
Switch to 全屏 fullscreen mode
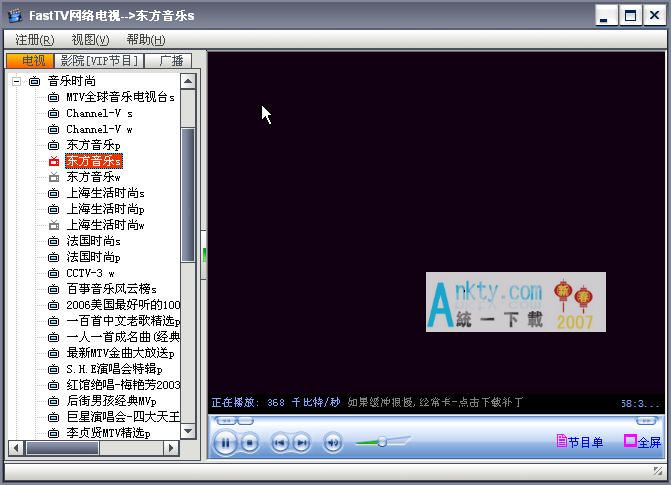(642, 442)
